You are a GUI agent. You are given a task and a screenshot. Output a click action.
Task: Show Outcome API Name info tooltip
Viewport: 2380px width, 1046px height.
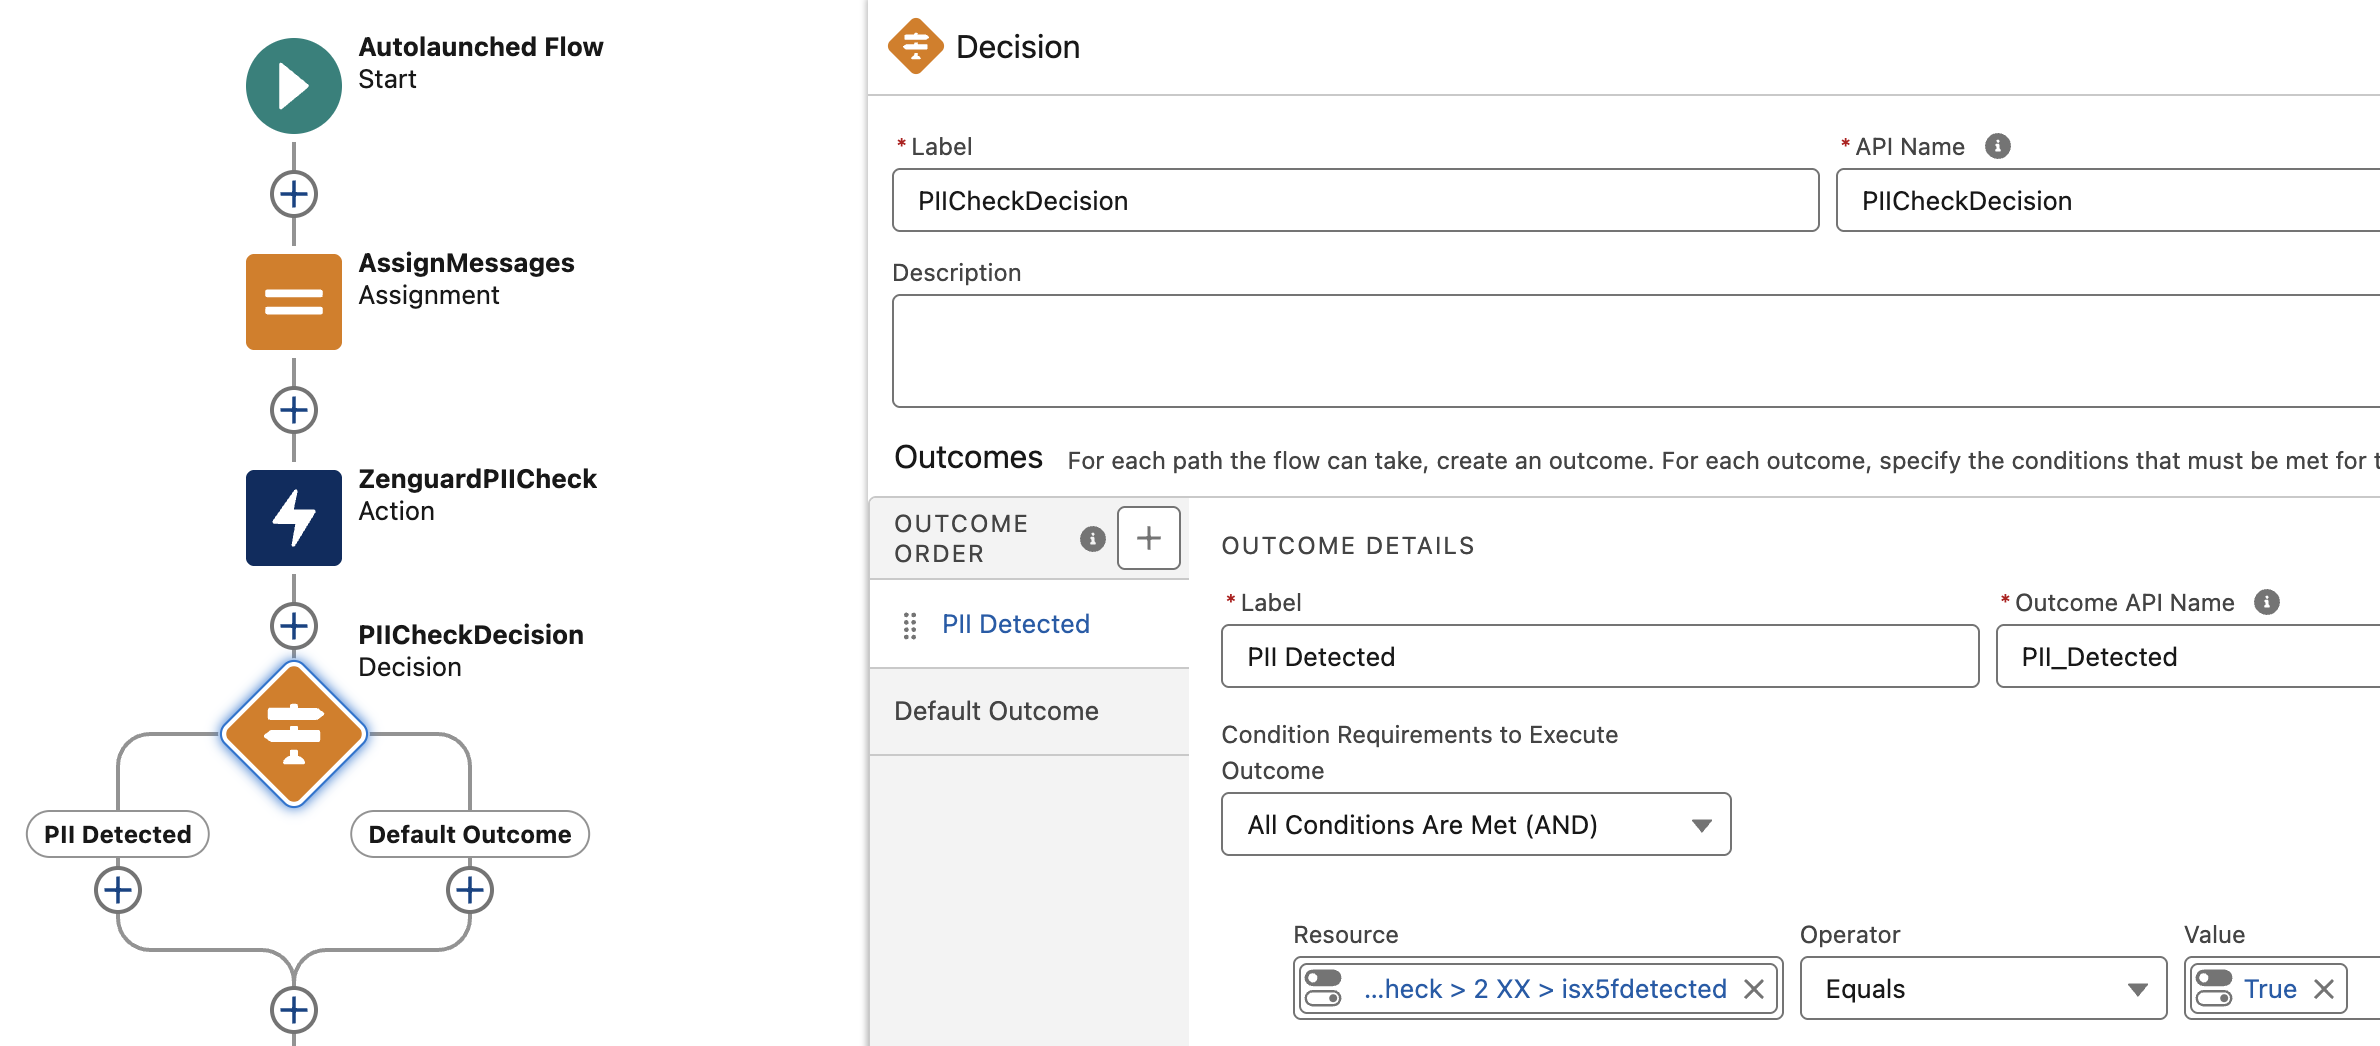tap(2267, 602)
